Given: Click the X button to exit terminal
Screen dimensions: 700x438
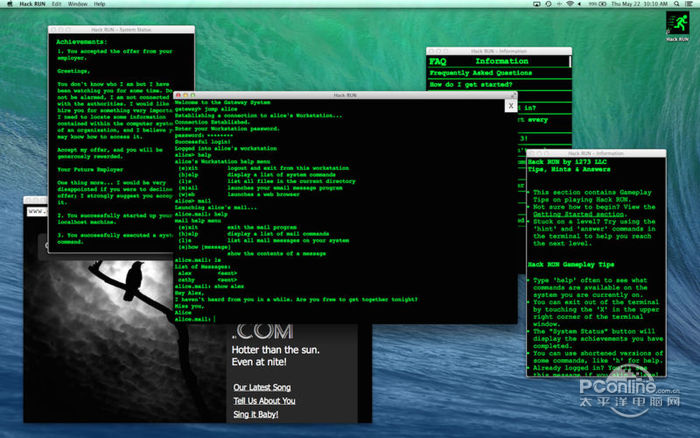Looking at the screenshot, I should click(510, 104).
